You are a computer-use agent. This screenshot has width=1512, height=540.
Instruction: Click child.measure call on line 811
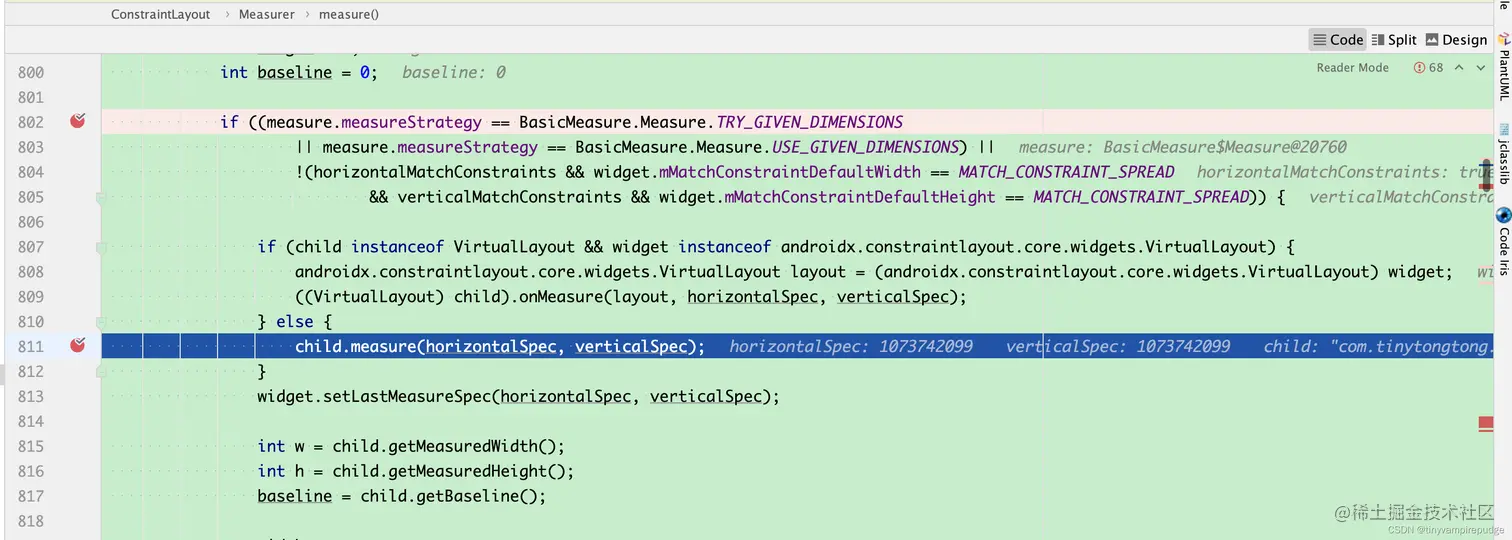click(354, 346)
